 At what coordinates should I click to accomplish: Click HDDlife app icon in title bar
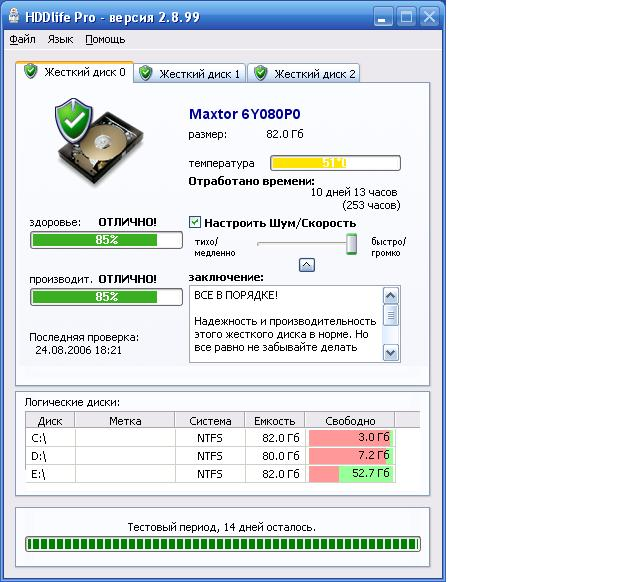coord(14,16)
